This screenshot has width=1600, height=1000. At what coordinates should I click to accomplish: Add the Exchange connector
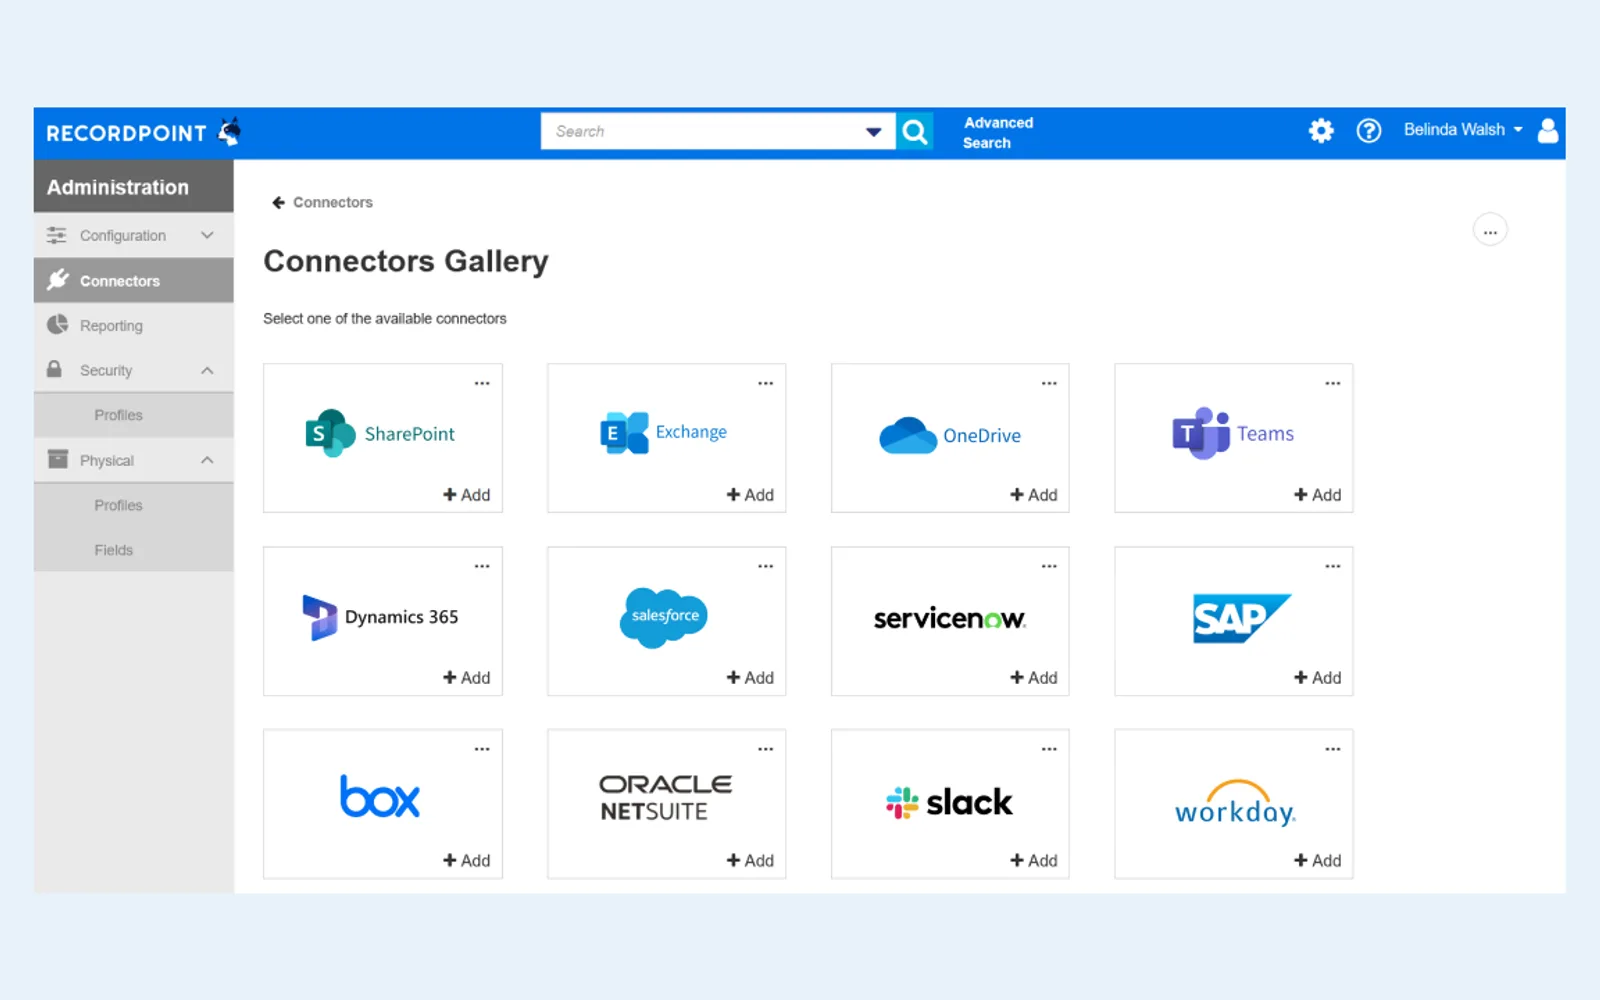(750, 495)
